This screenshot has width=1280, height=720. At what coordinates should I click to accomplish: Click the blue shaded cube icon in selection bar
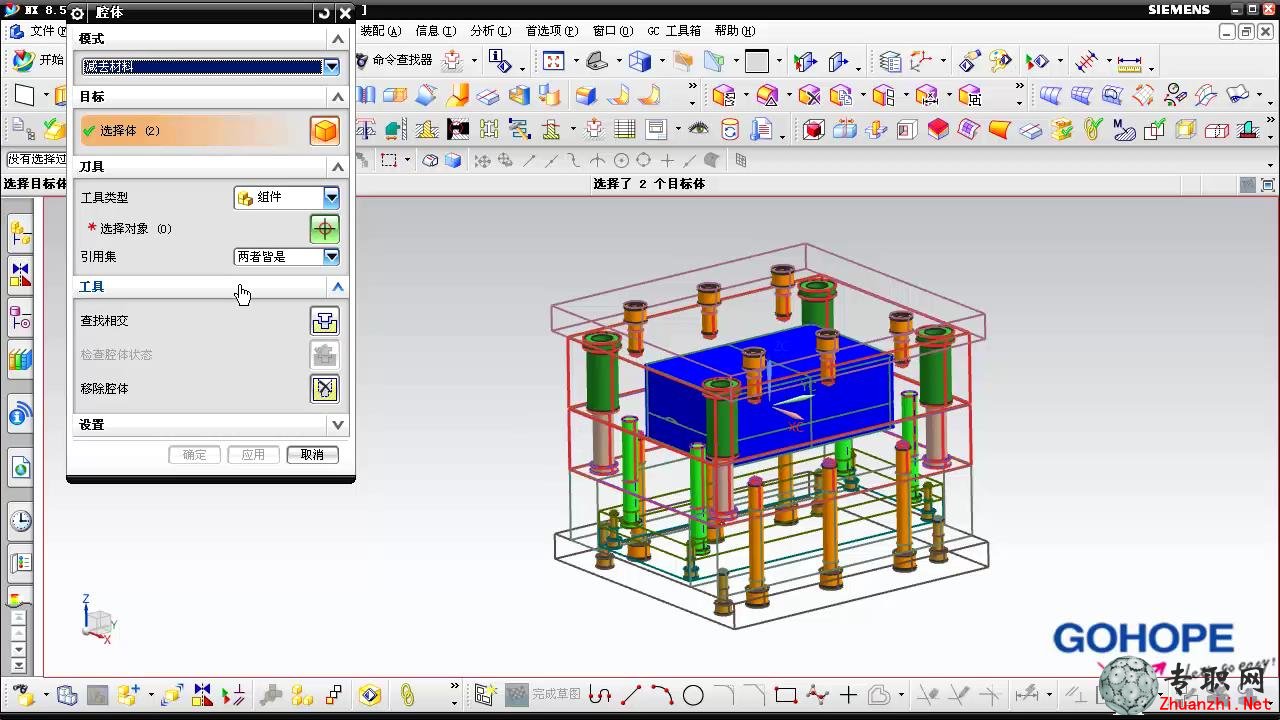coord(453,160)
